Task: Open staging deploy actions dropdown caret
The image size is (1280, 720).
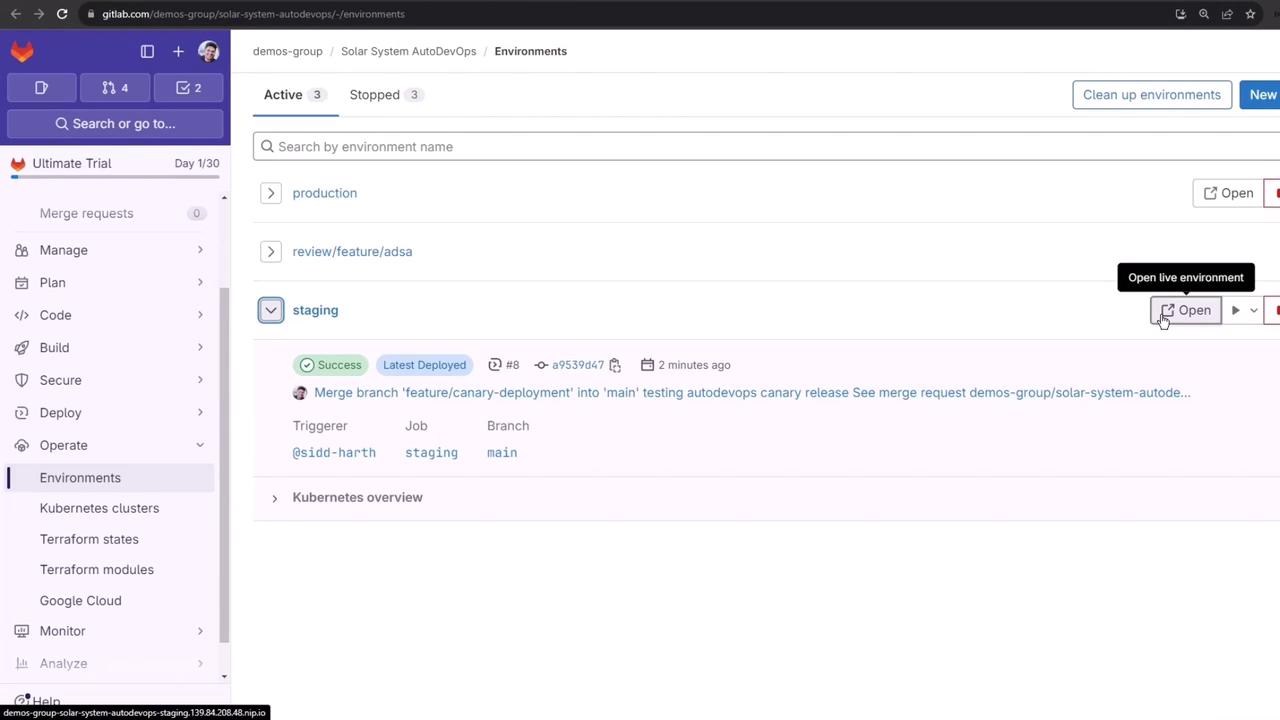Action: tap(1253, 310)
